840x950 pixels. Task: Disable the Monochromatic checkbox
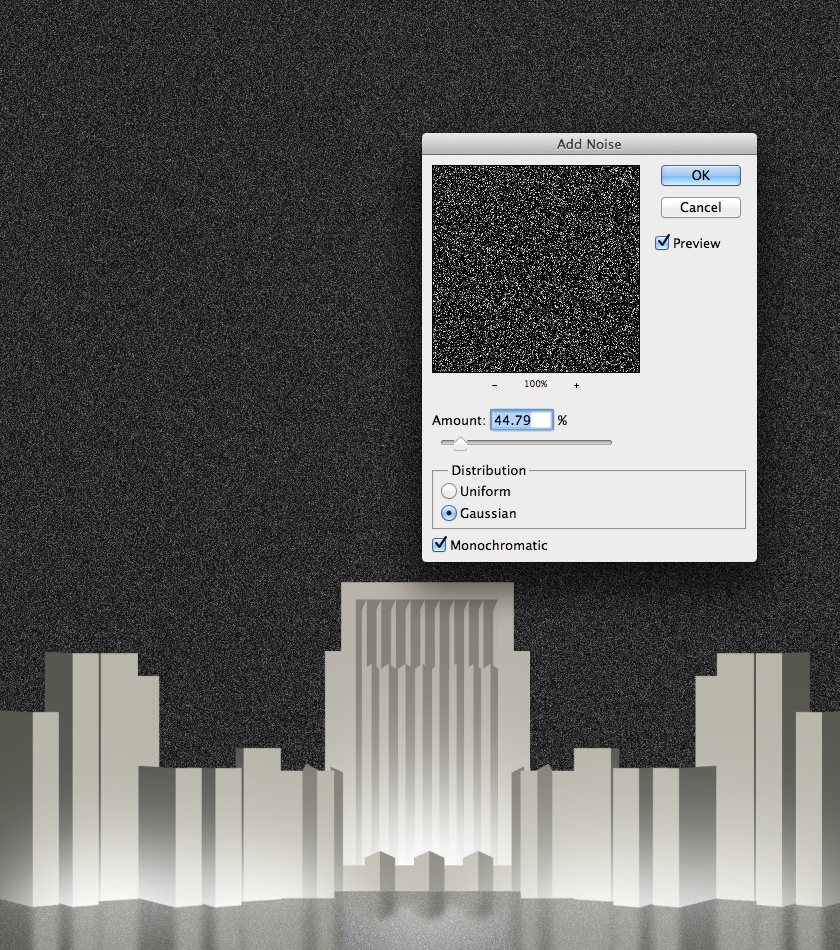tap(439, 545)
